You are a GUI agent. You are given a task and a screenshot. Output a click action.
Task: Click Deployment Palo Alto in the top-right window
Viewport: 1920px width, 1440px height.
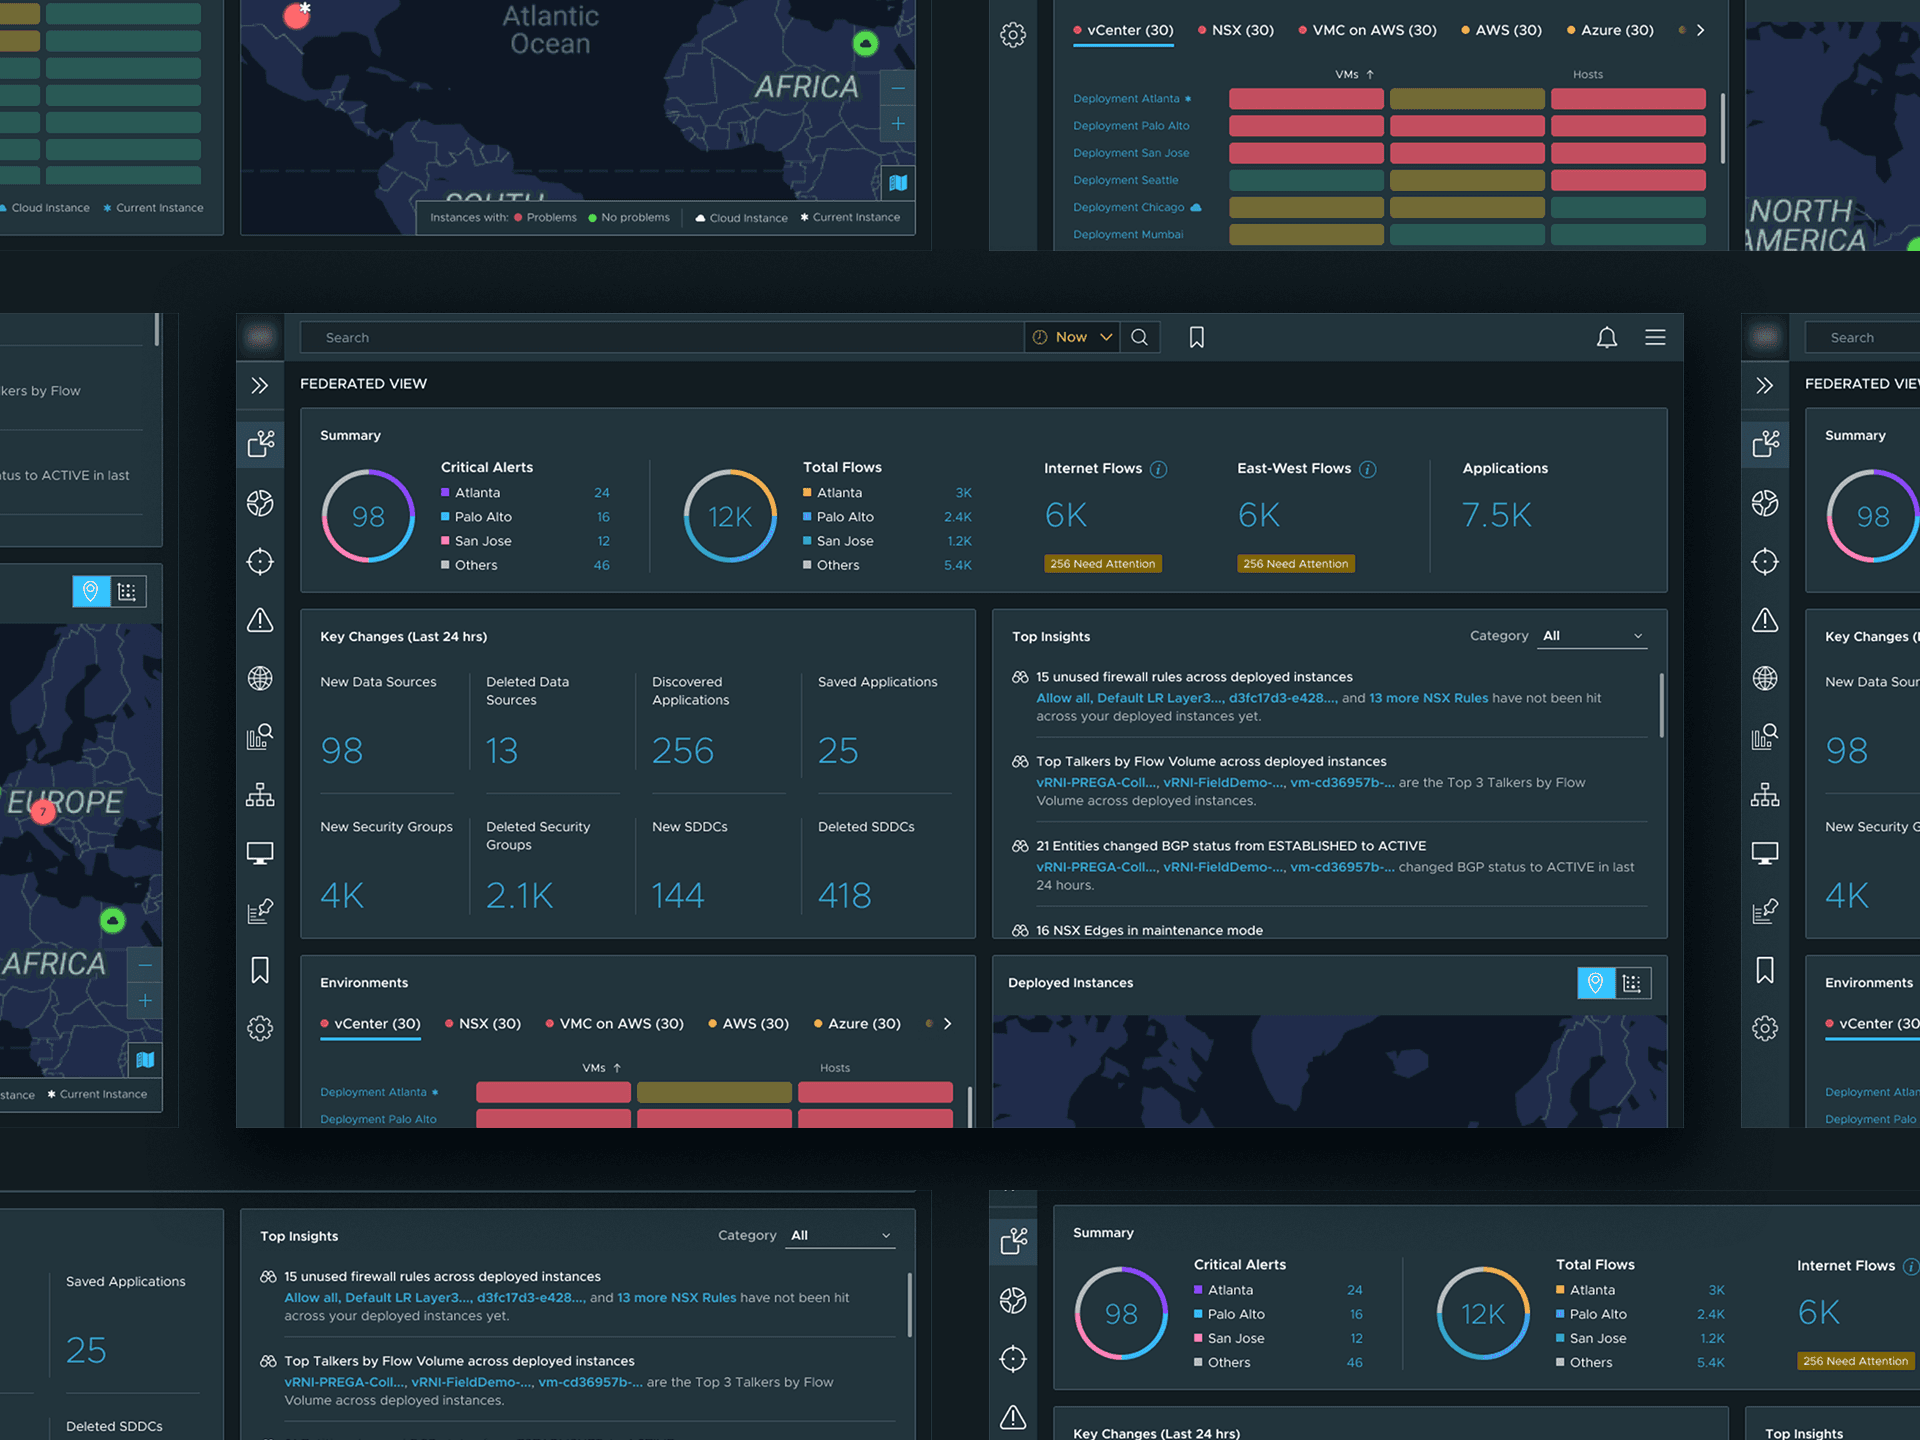pos(1131,126)
